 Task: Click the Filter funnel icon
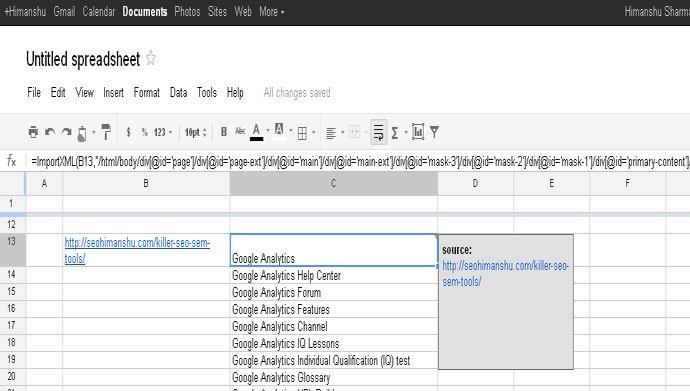pyautogui.click(x=434, y=132)
